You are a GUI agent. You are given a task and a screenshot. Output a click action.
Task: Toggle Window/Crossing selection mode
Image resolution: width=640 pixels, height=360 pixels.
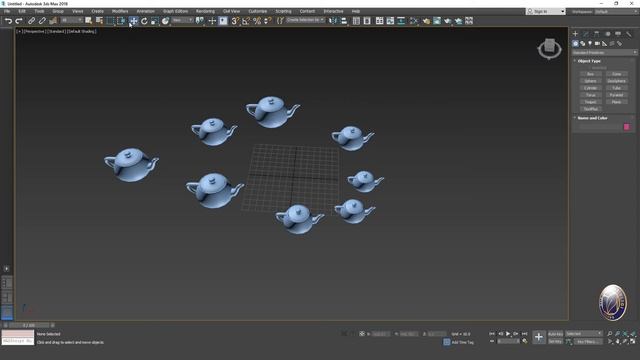(x=121, y=21)
